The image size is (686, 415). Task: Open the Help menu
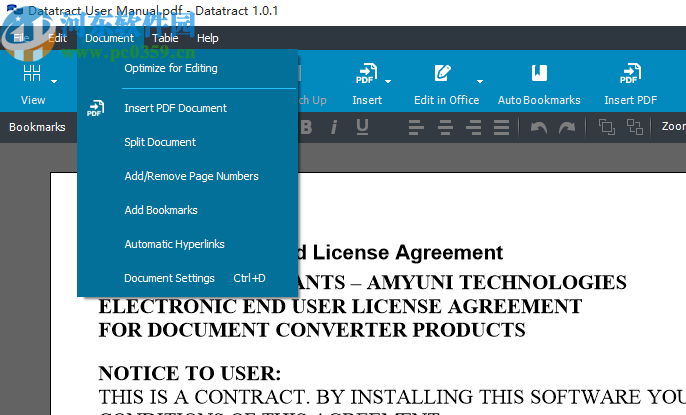[x=207, y=38]
